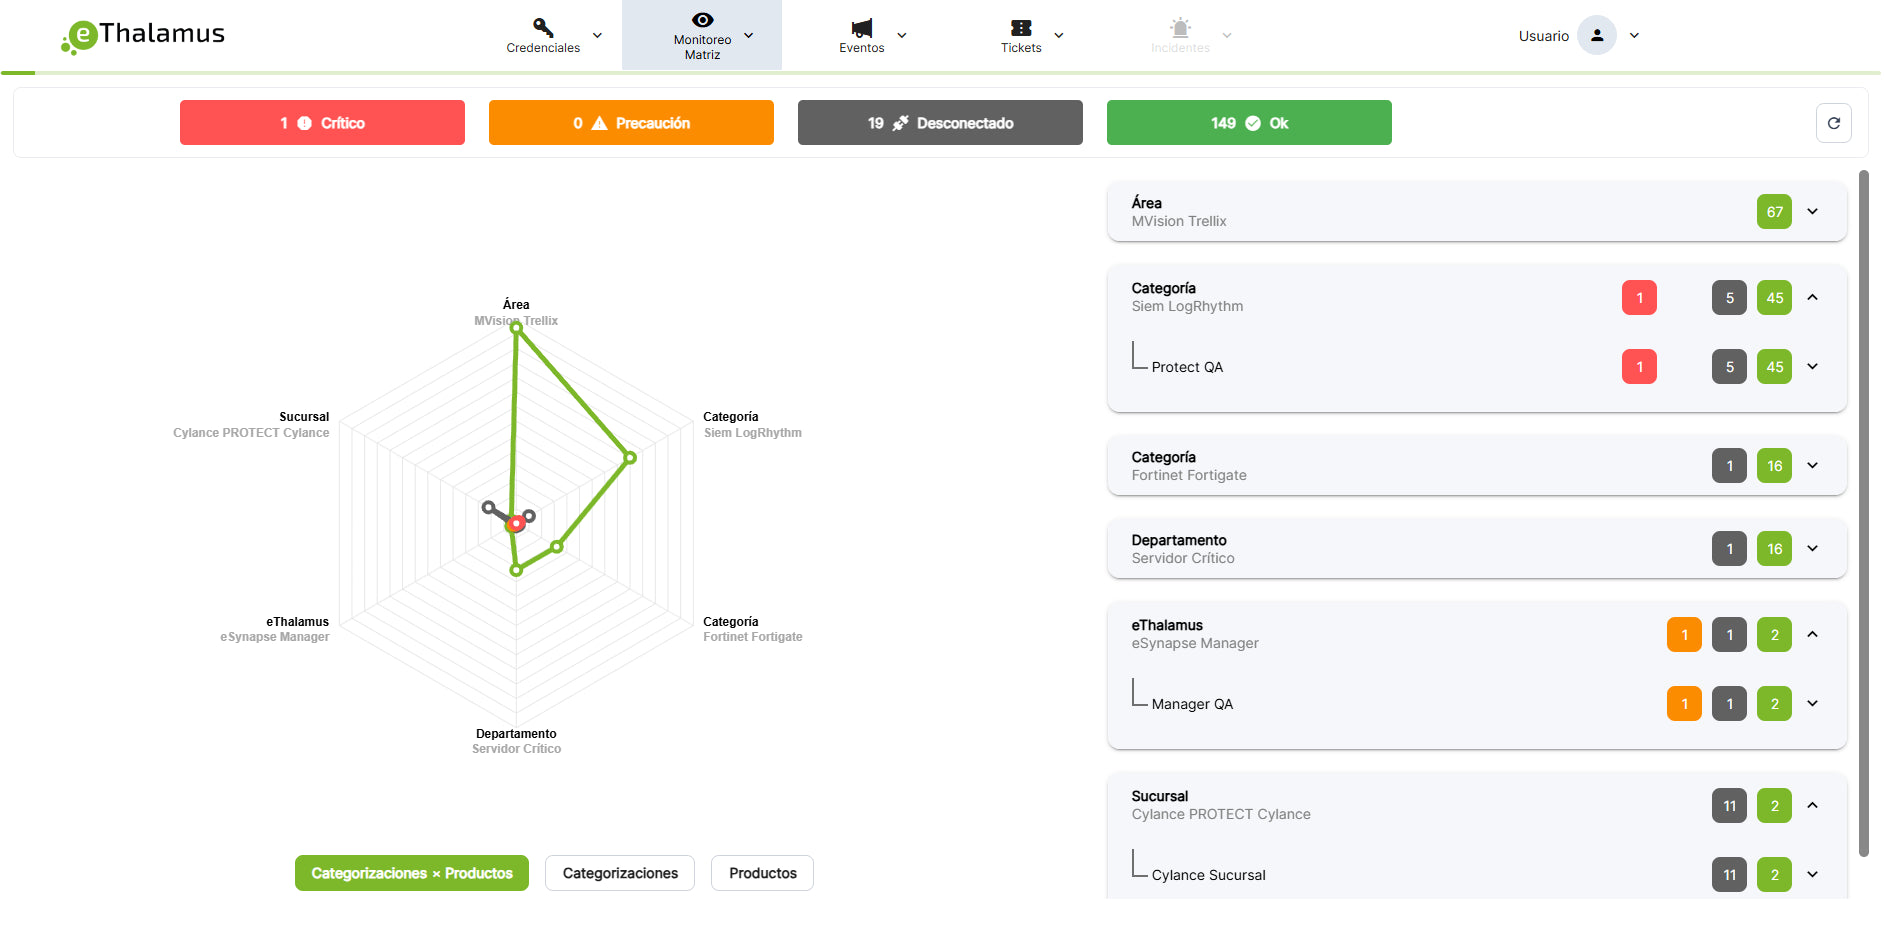
Task: Refresh the matrix with the reload icon
Action: coord(1834,123)
